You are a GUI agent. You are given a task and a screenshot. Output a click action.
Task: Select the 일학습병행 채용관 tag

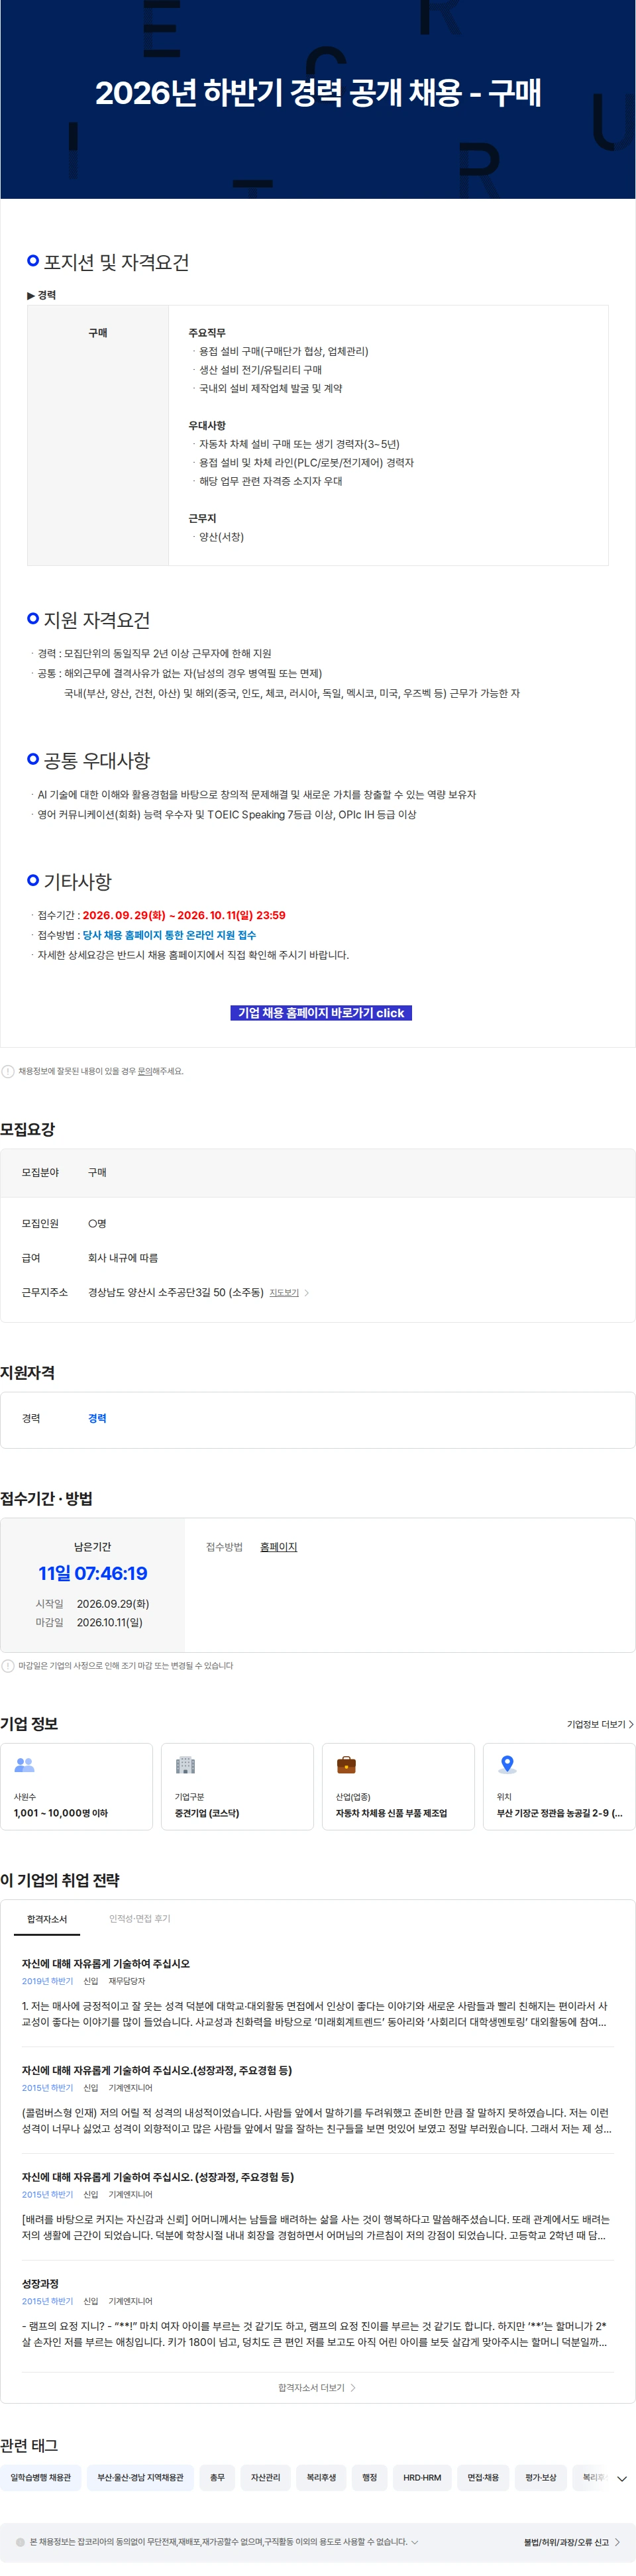[x=41, y=2478]
